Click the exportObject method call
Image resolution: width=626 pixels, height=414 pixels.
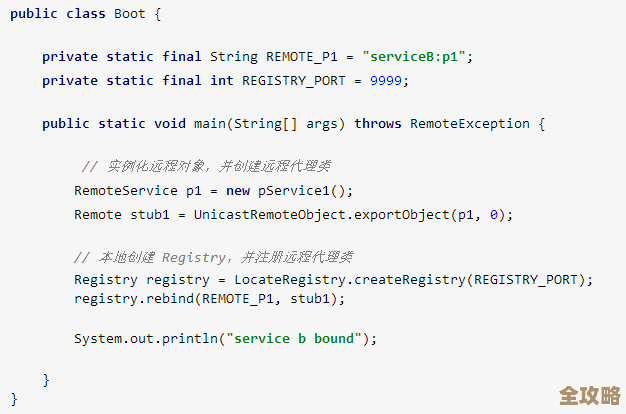pos(394,214)
